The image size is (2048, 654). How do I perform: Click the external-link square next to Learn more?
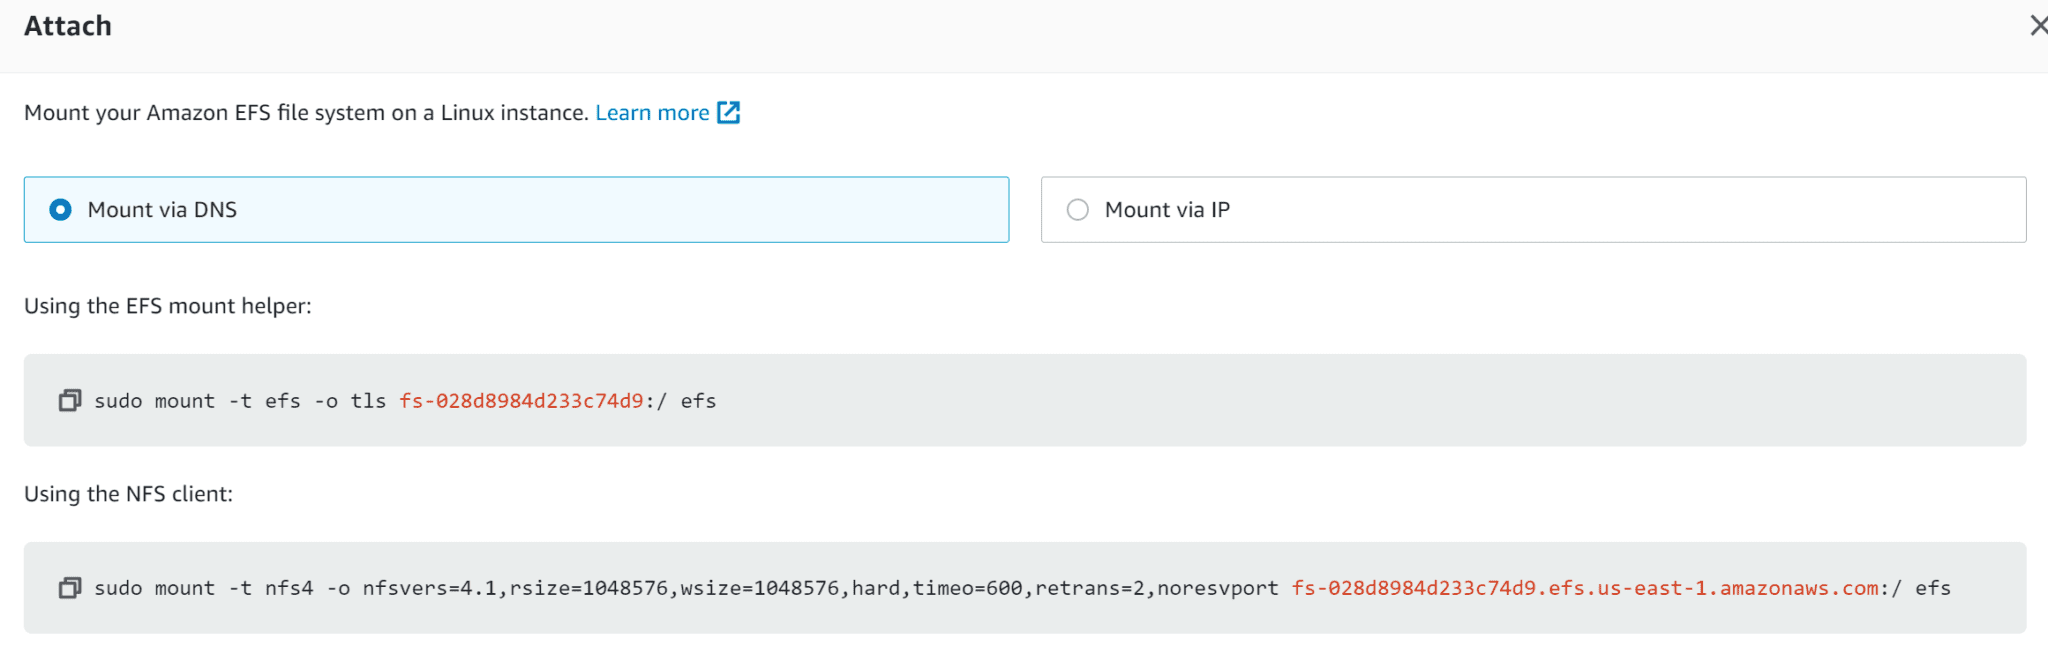(729, 112)
